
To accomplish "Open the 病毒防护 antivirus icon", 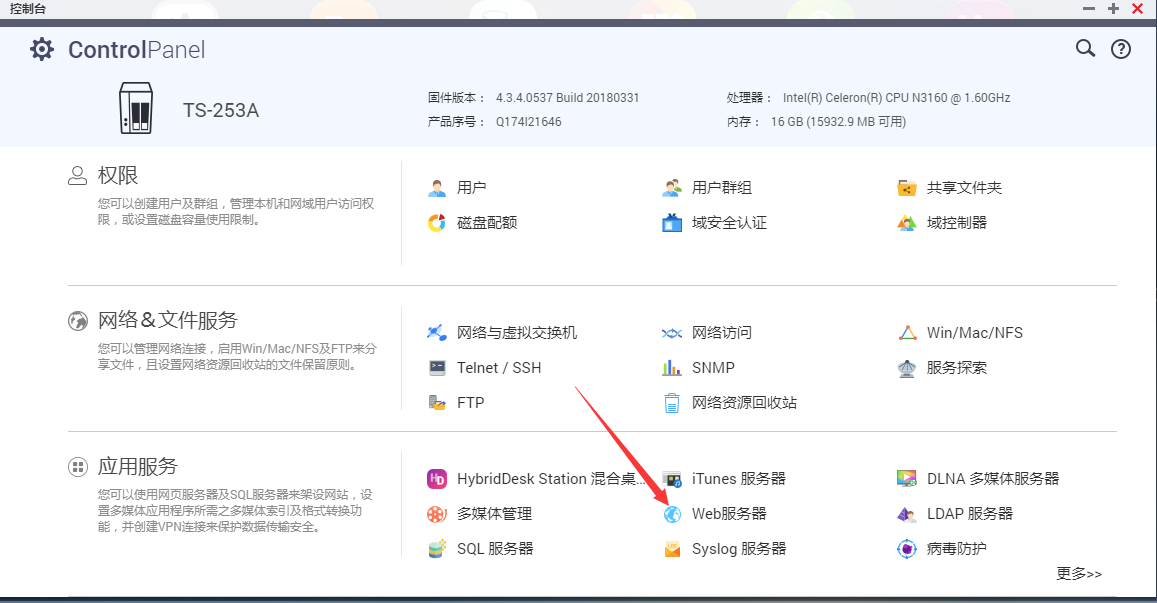I will 907,549.
